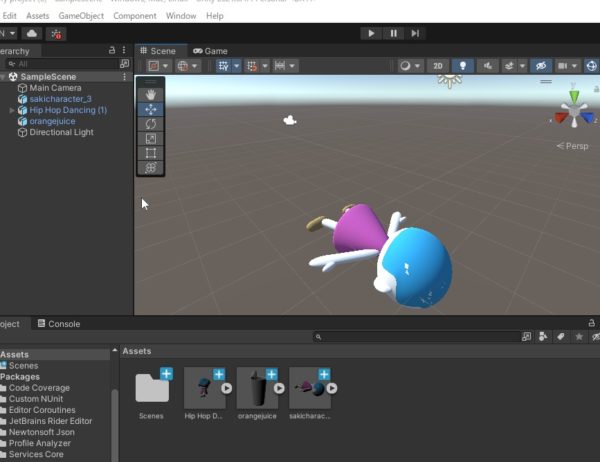This screenshot has width=600, height=462.
Task: Select the orangejuice asset thumbnail
Action: tap(259, 387)
